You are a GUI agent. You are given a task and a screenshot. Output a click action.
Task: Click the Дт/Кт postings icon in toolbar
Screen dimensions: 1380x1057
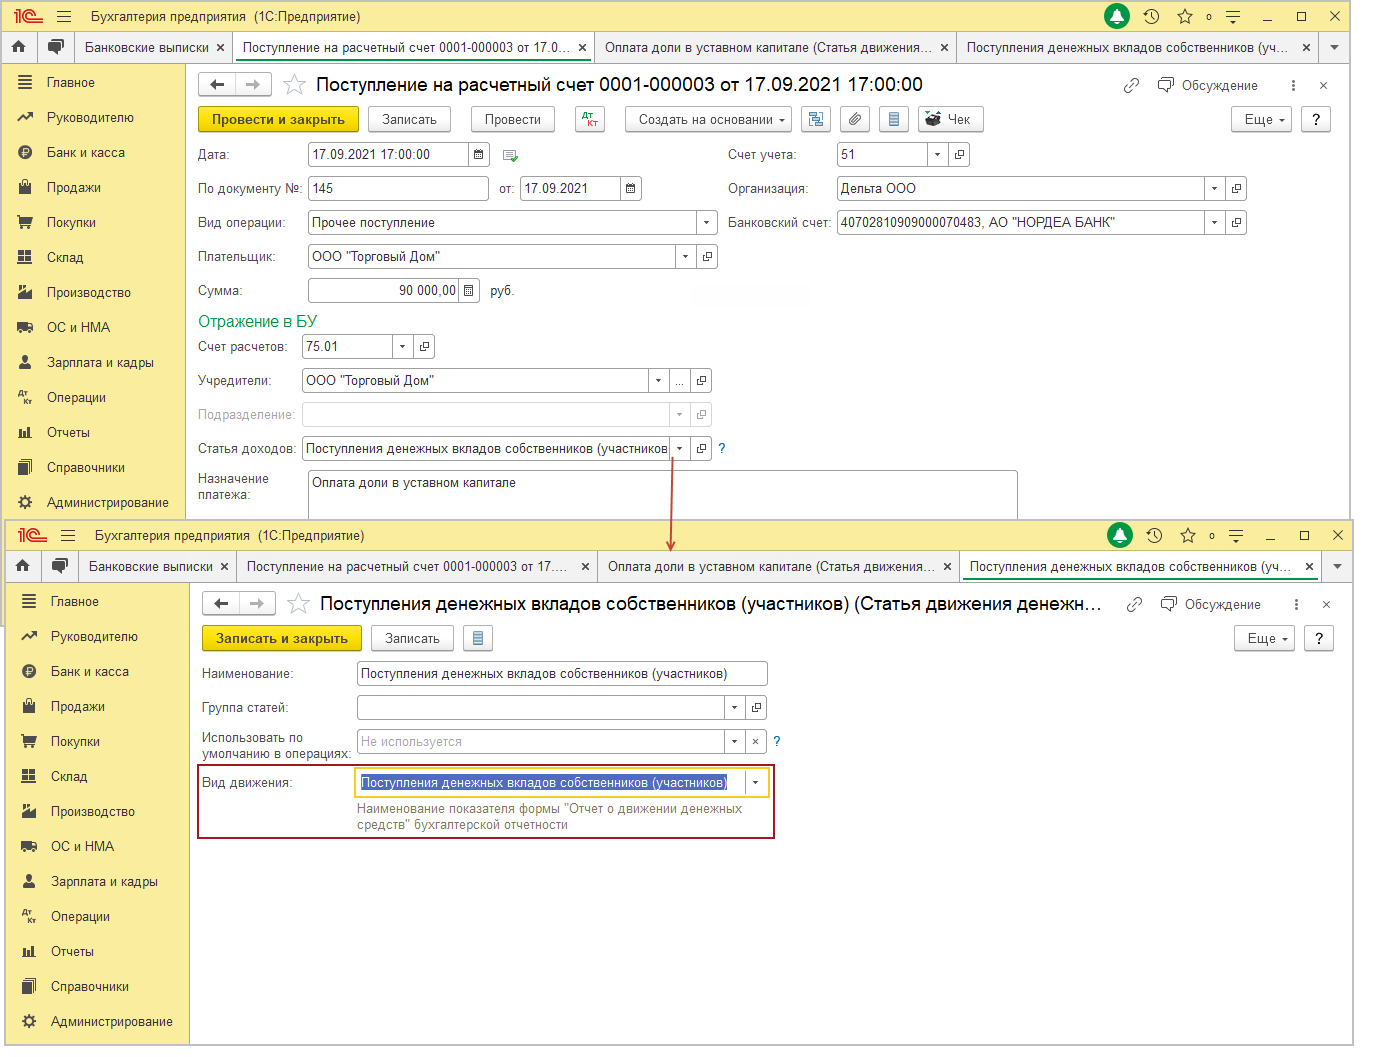[590, 119]
